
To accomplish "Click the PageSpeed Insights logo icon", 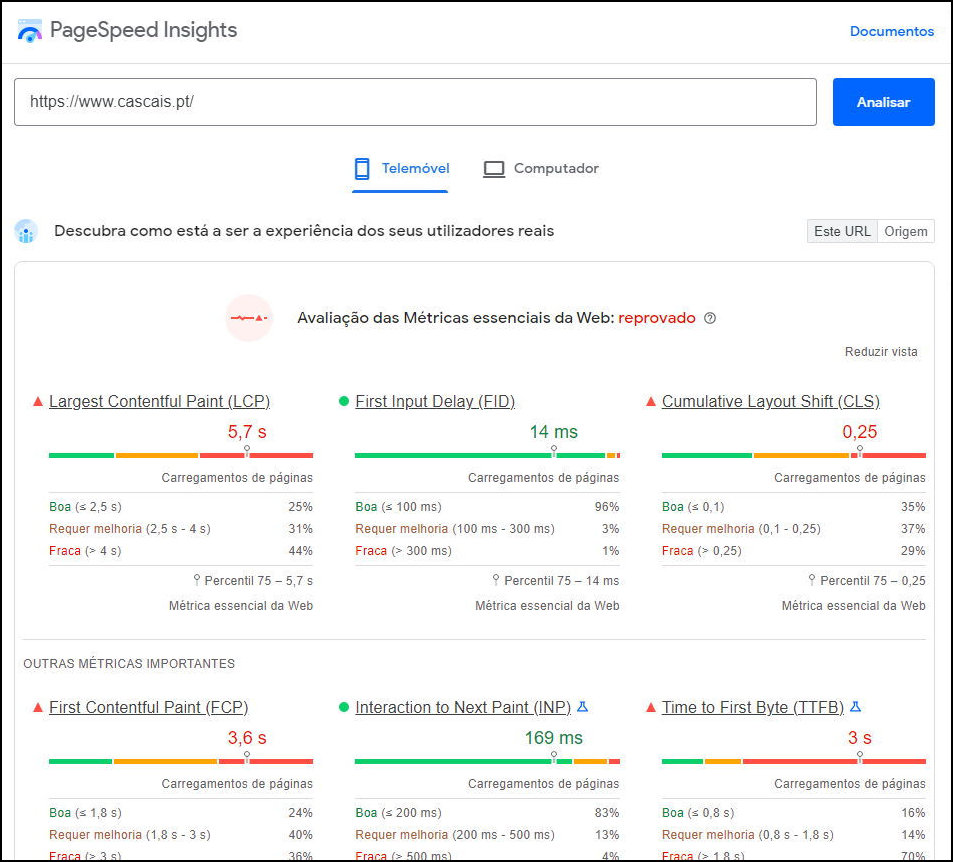I will pyautogui.click(x=29, y=30).
